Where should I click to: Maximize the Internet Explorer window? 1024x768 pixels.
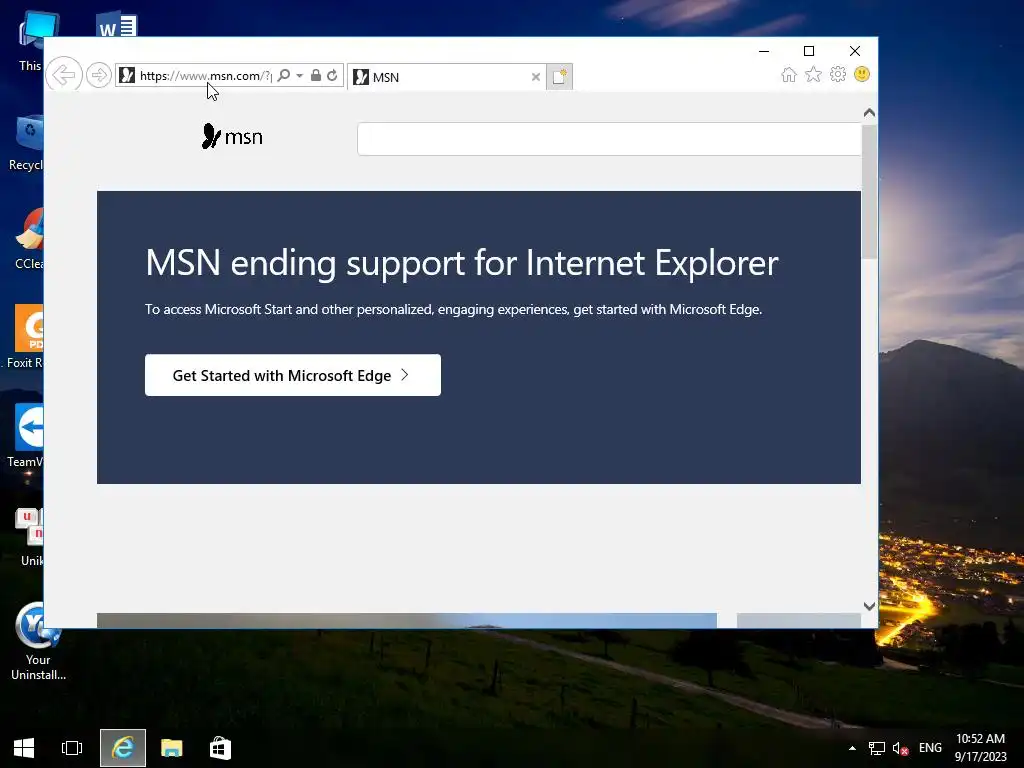click(809, 51)
